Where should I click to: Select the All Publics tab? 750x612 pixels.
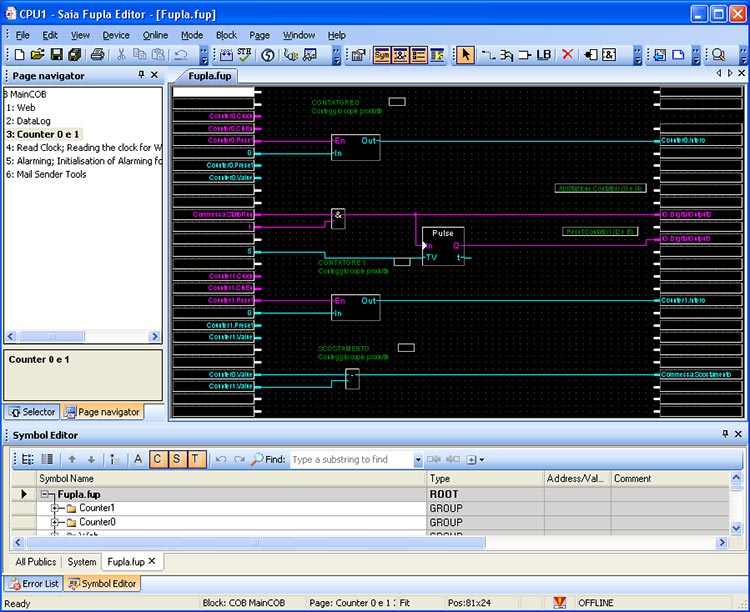[36, 561]
